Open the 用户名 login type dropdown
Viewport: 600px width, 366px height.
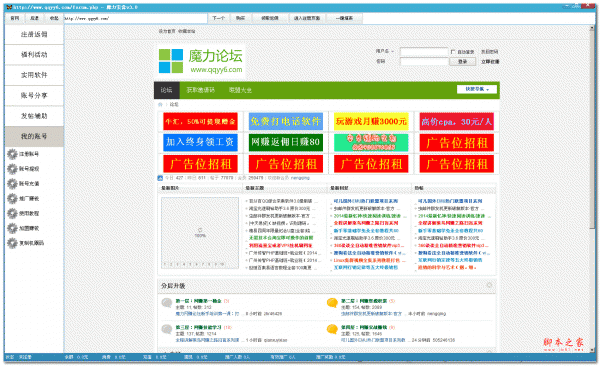[x=385, y=51]
